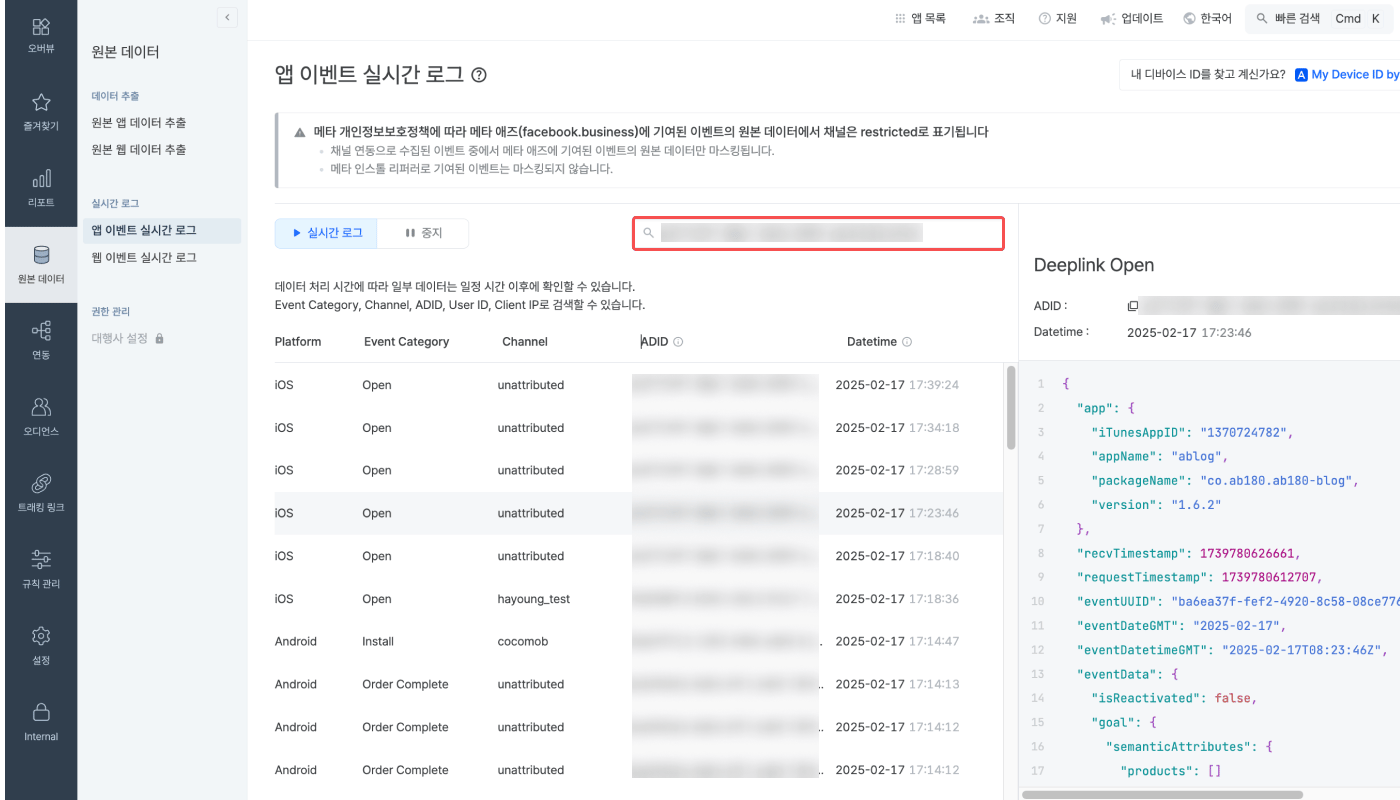Focus the log search input field
Screen dimensions: 1400x800
pos(818,233)
